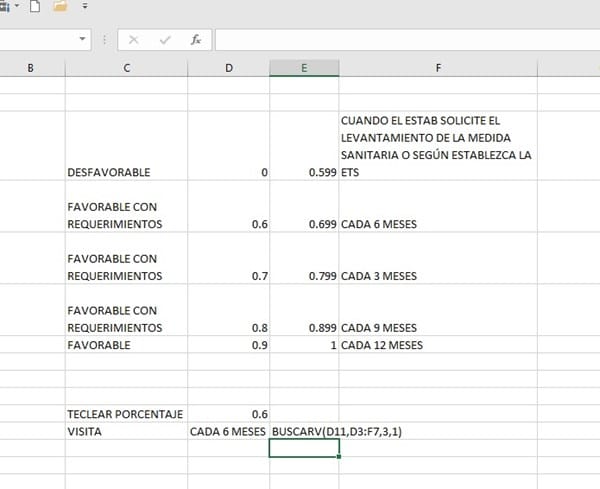The image size is (600, 489).
Task: Click the 0 value next to DESFAVORABLE
Action: [x=228, y=146]
